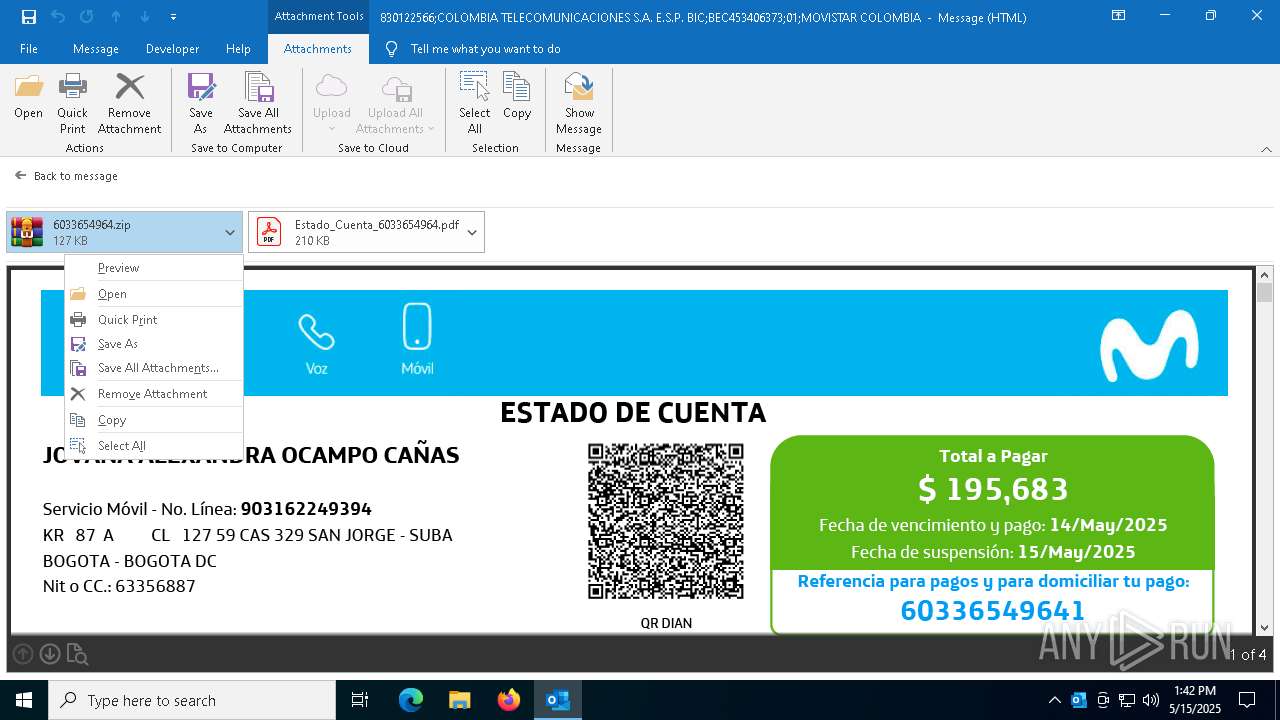Click payment reference 60336549641
Screen dimensions: 1280x720
click(x=992, y=610)
